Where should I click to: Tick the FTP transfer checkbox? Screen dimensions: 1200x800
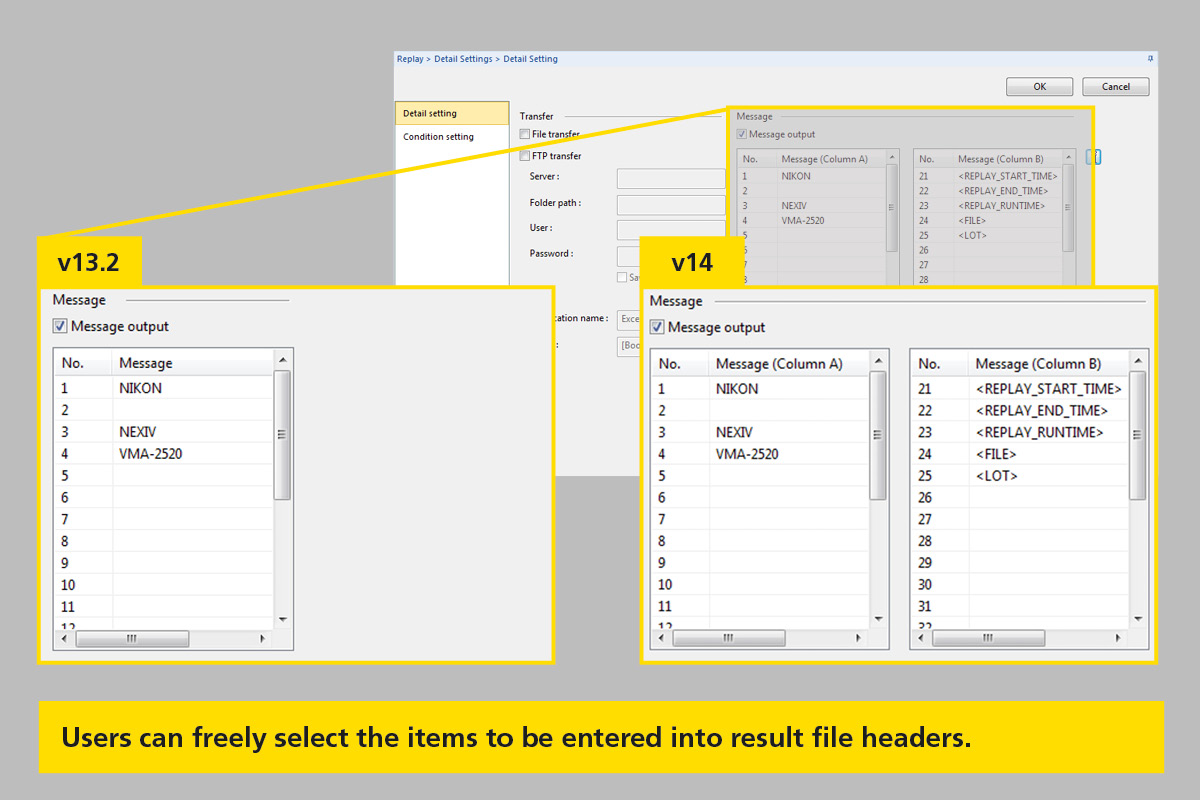point(525,156)
